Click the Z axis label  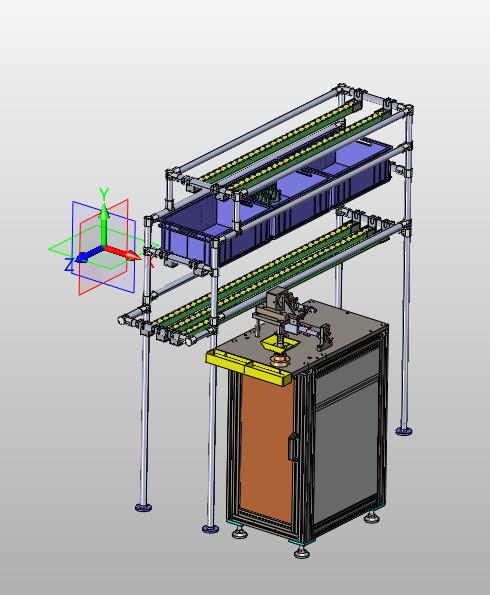click(x=69, y=265)
